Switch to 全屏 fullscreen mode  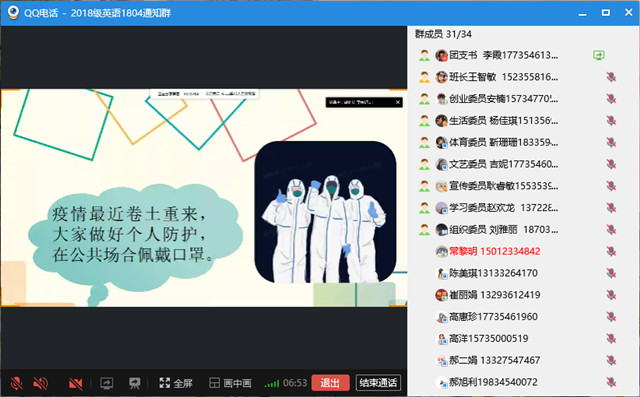(x=176, y=383)
